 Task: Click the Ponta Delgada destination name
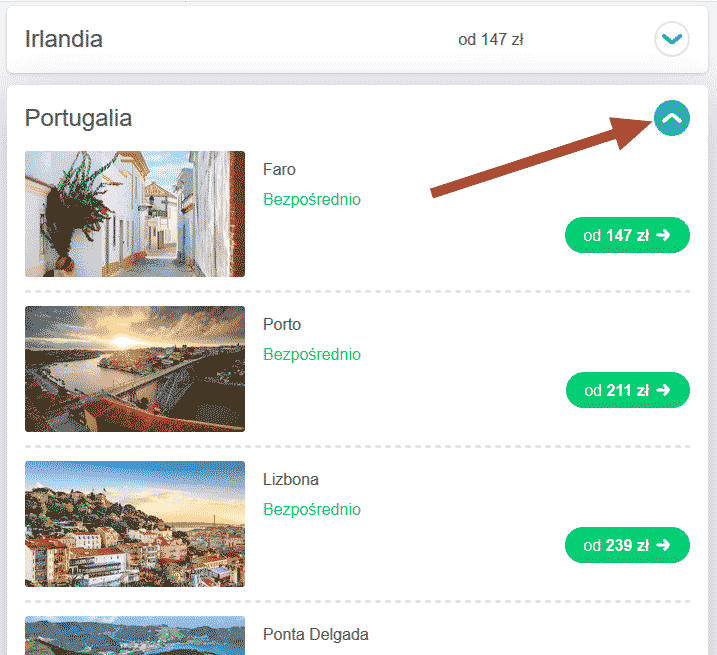(315, 634)
